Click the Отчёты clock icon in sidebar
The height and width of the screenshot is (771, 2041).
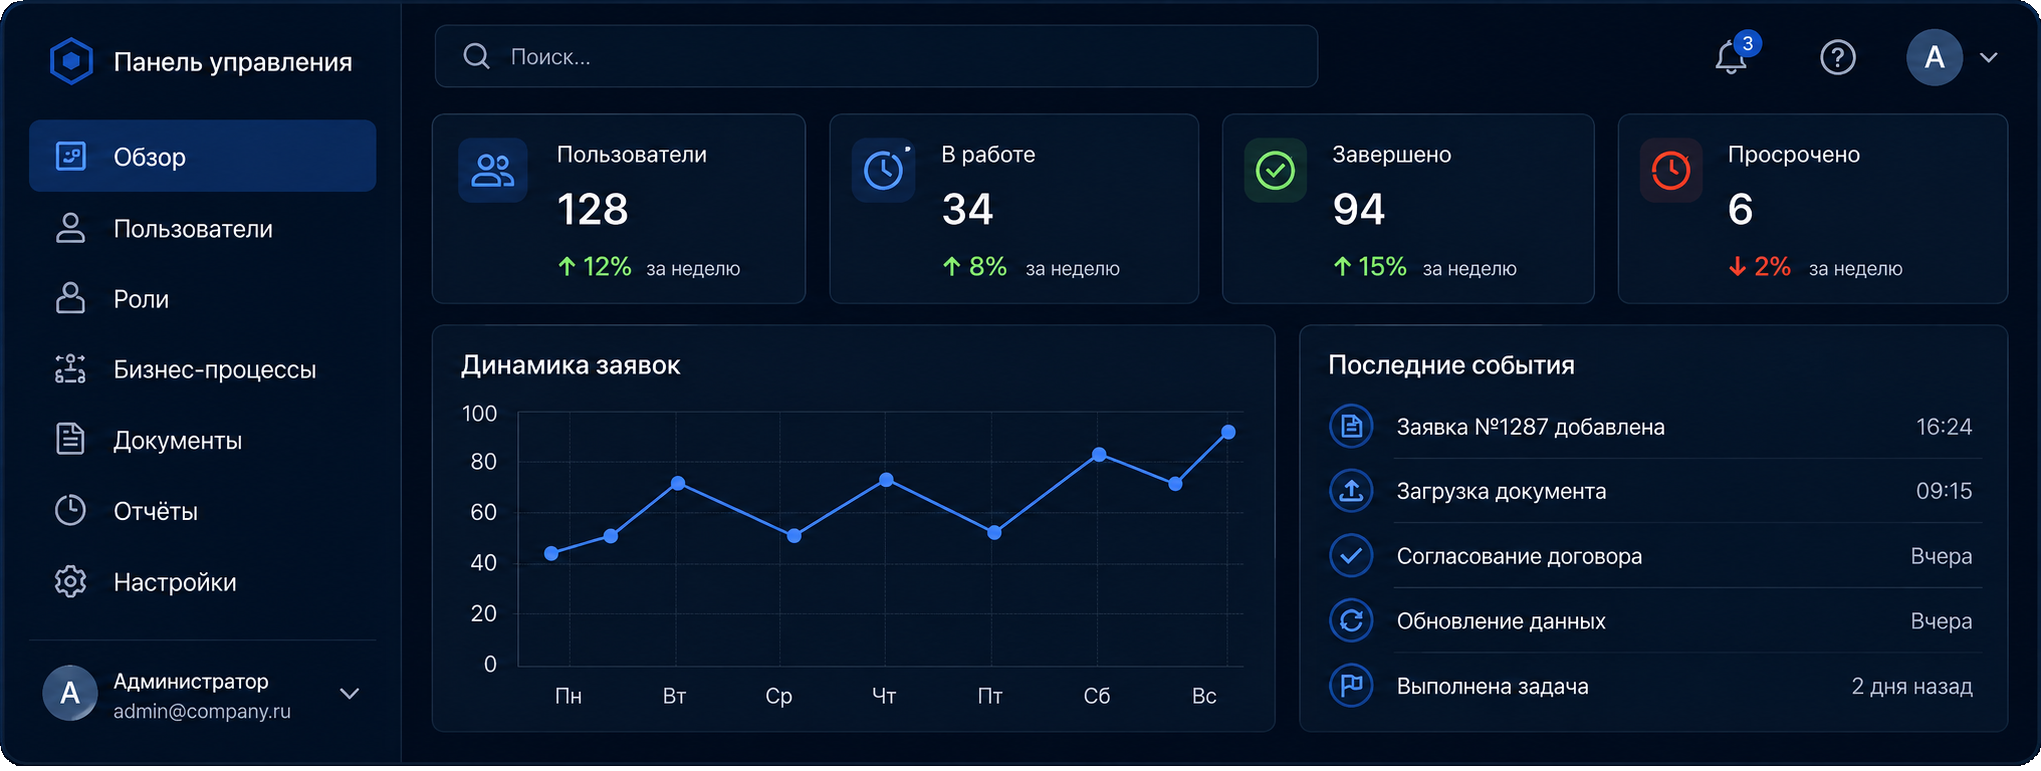point(70,511)
